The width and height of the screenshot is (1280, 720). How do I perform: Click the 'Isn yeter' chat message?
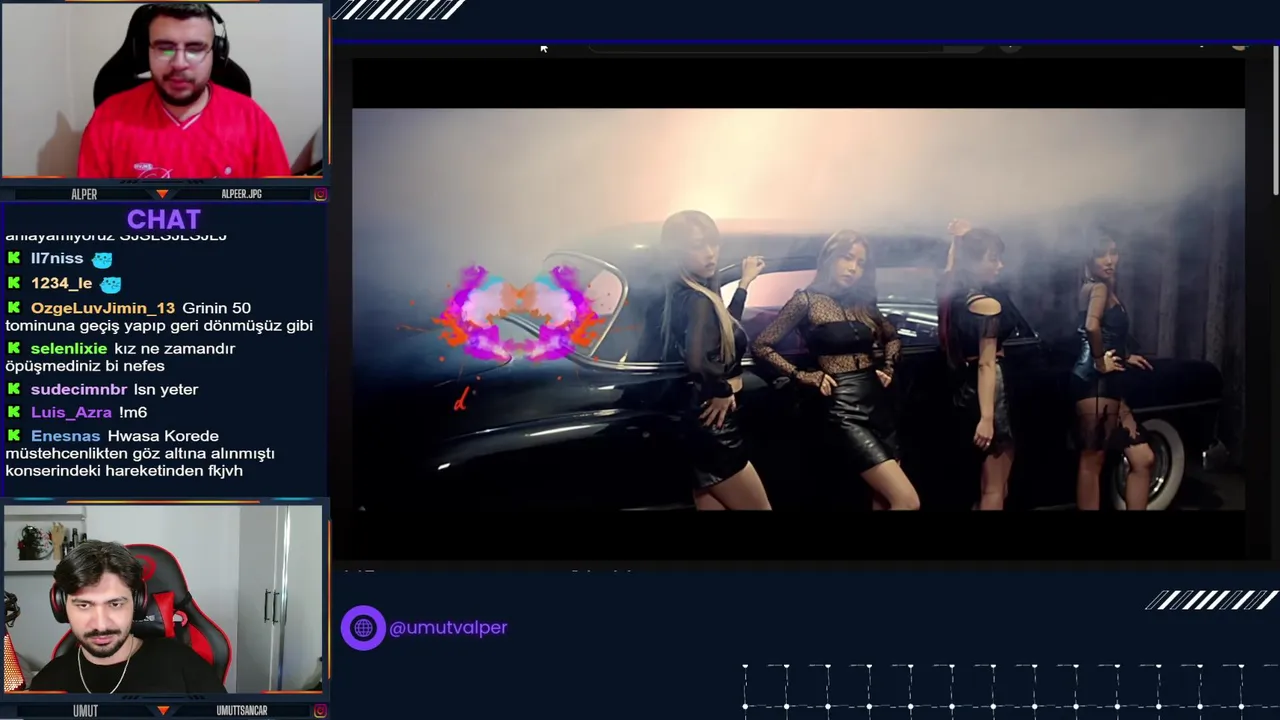(x=166, y=389)
